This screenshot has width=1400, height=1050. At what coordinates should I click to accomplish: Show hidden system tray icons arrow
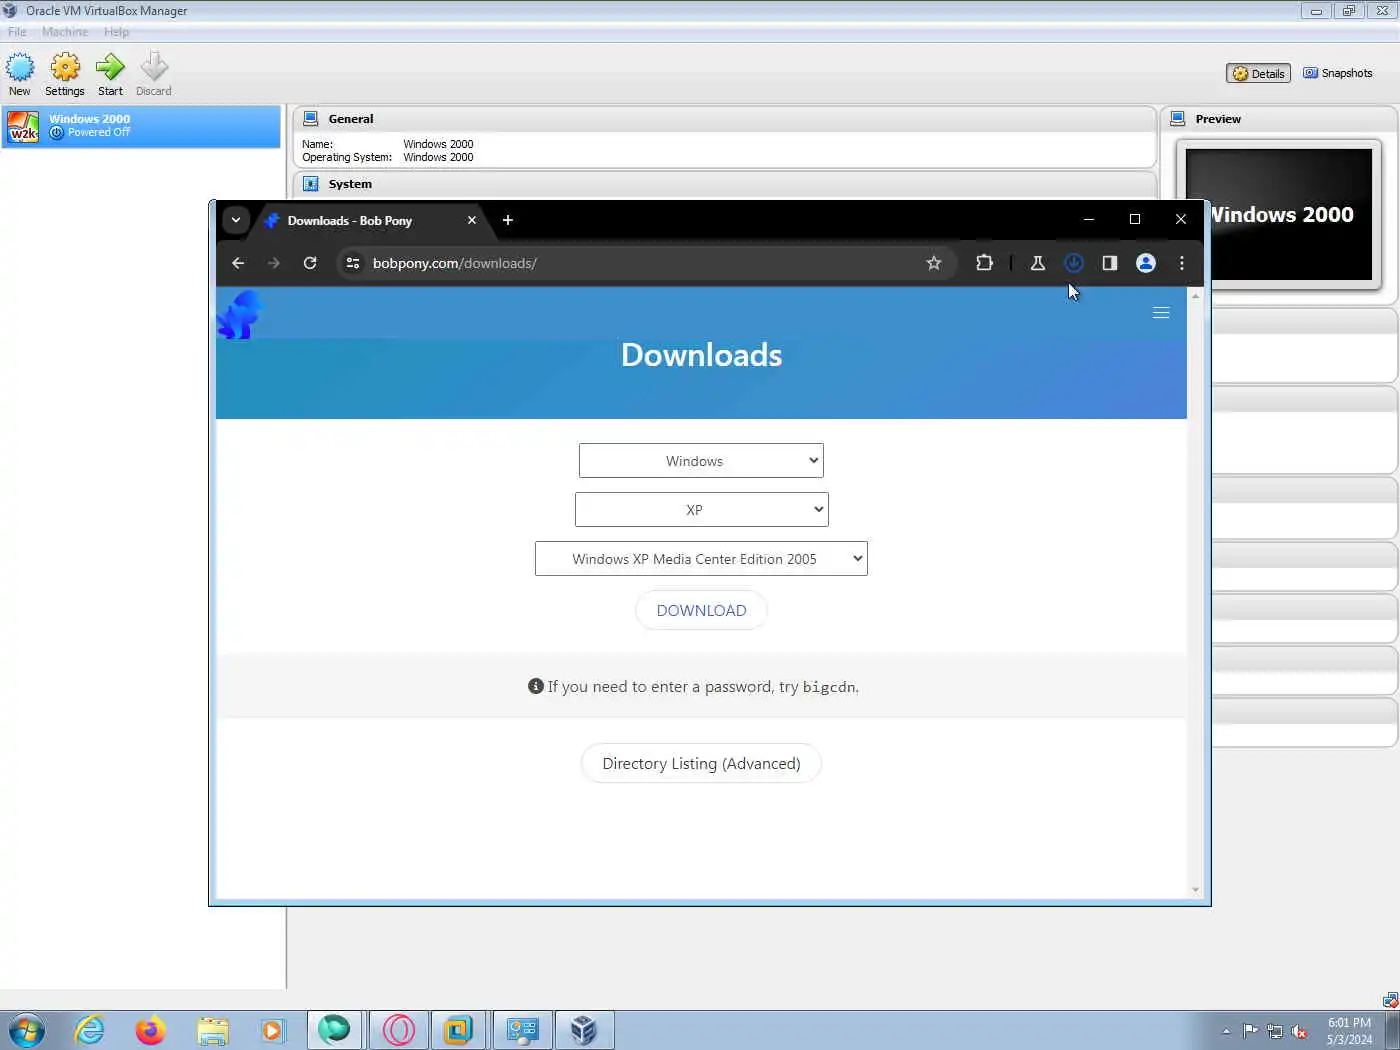(1226, 1031)
